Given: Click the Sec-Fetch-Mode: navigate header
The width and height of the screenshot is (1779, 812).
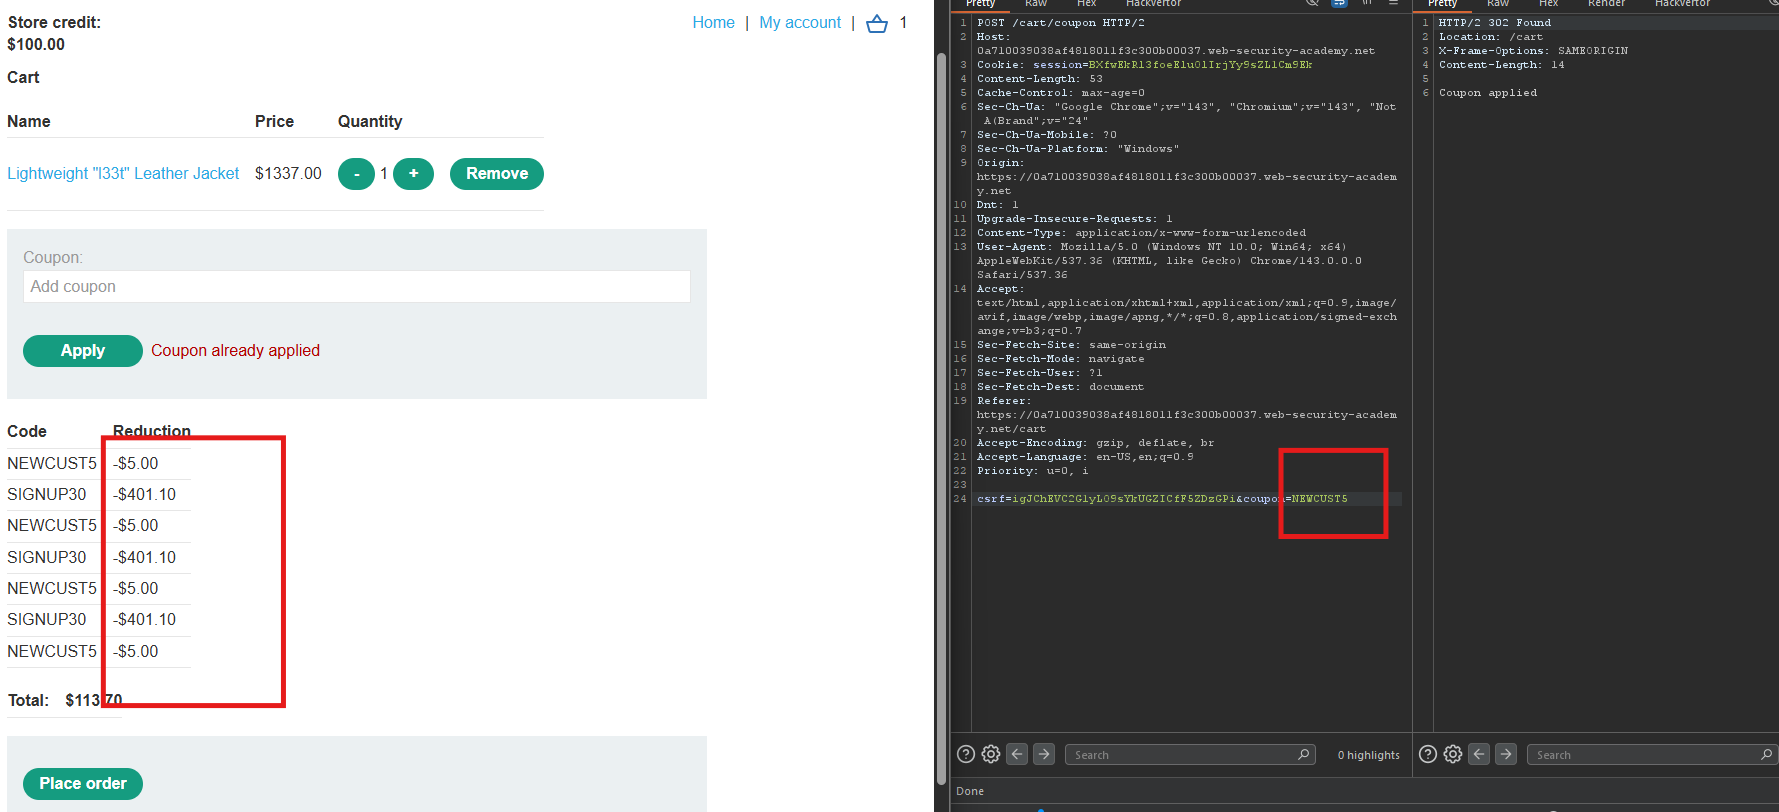Looking at the screenshot, I should click(x=1060, y=359).
